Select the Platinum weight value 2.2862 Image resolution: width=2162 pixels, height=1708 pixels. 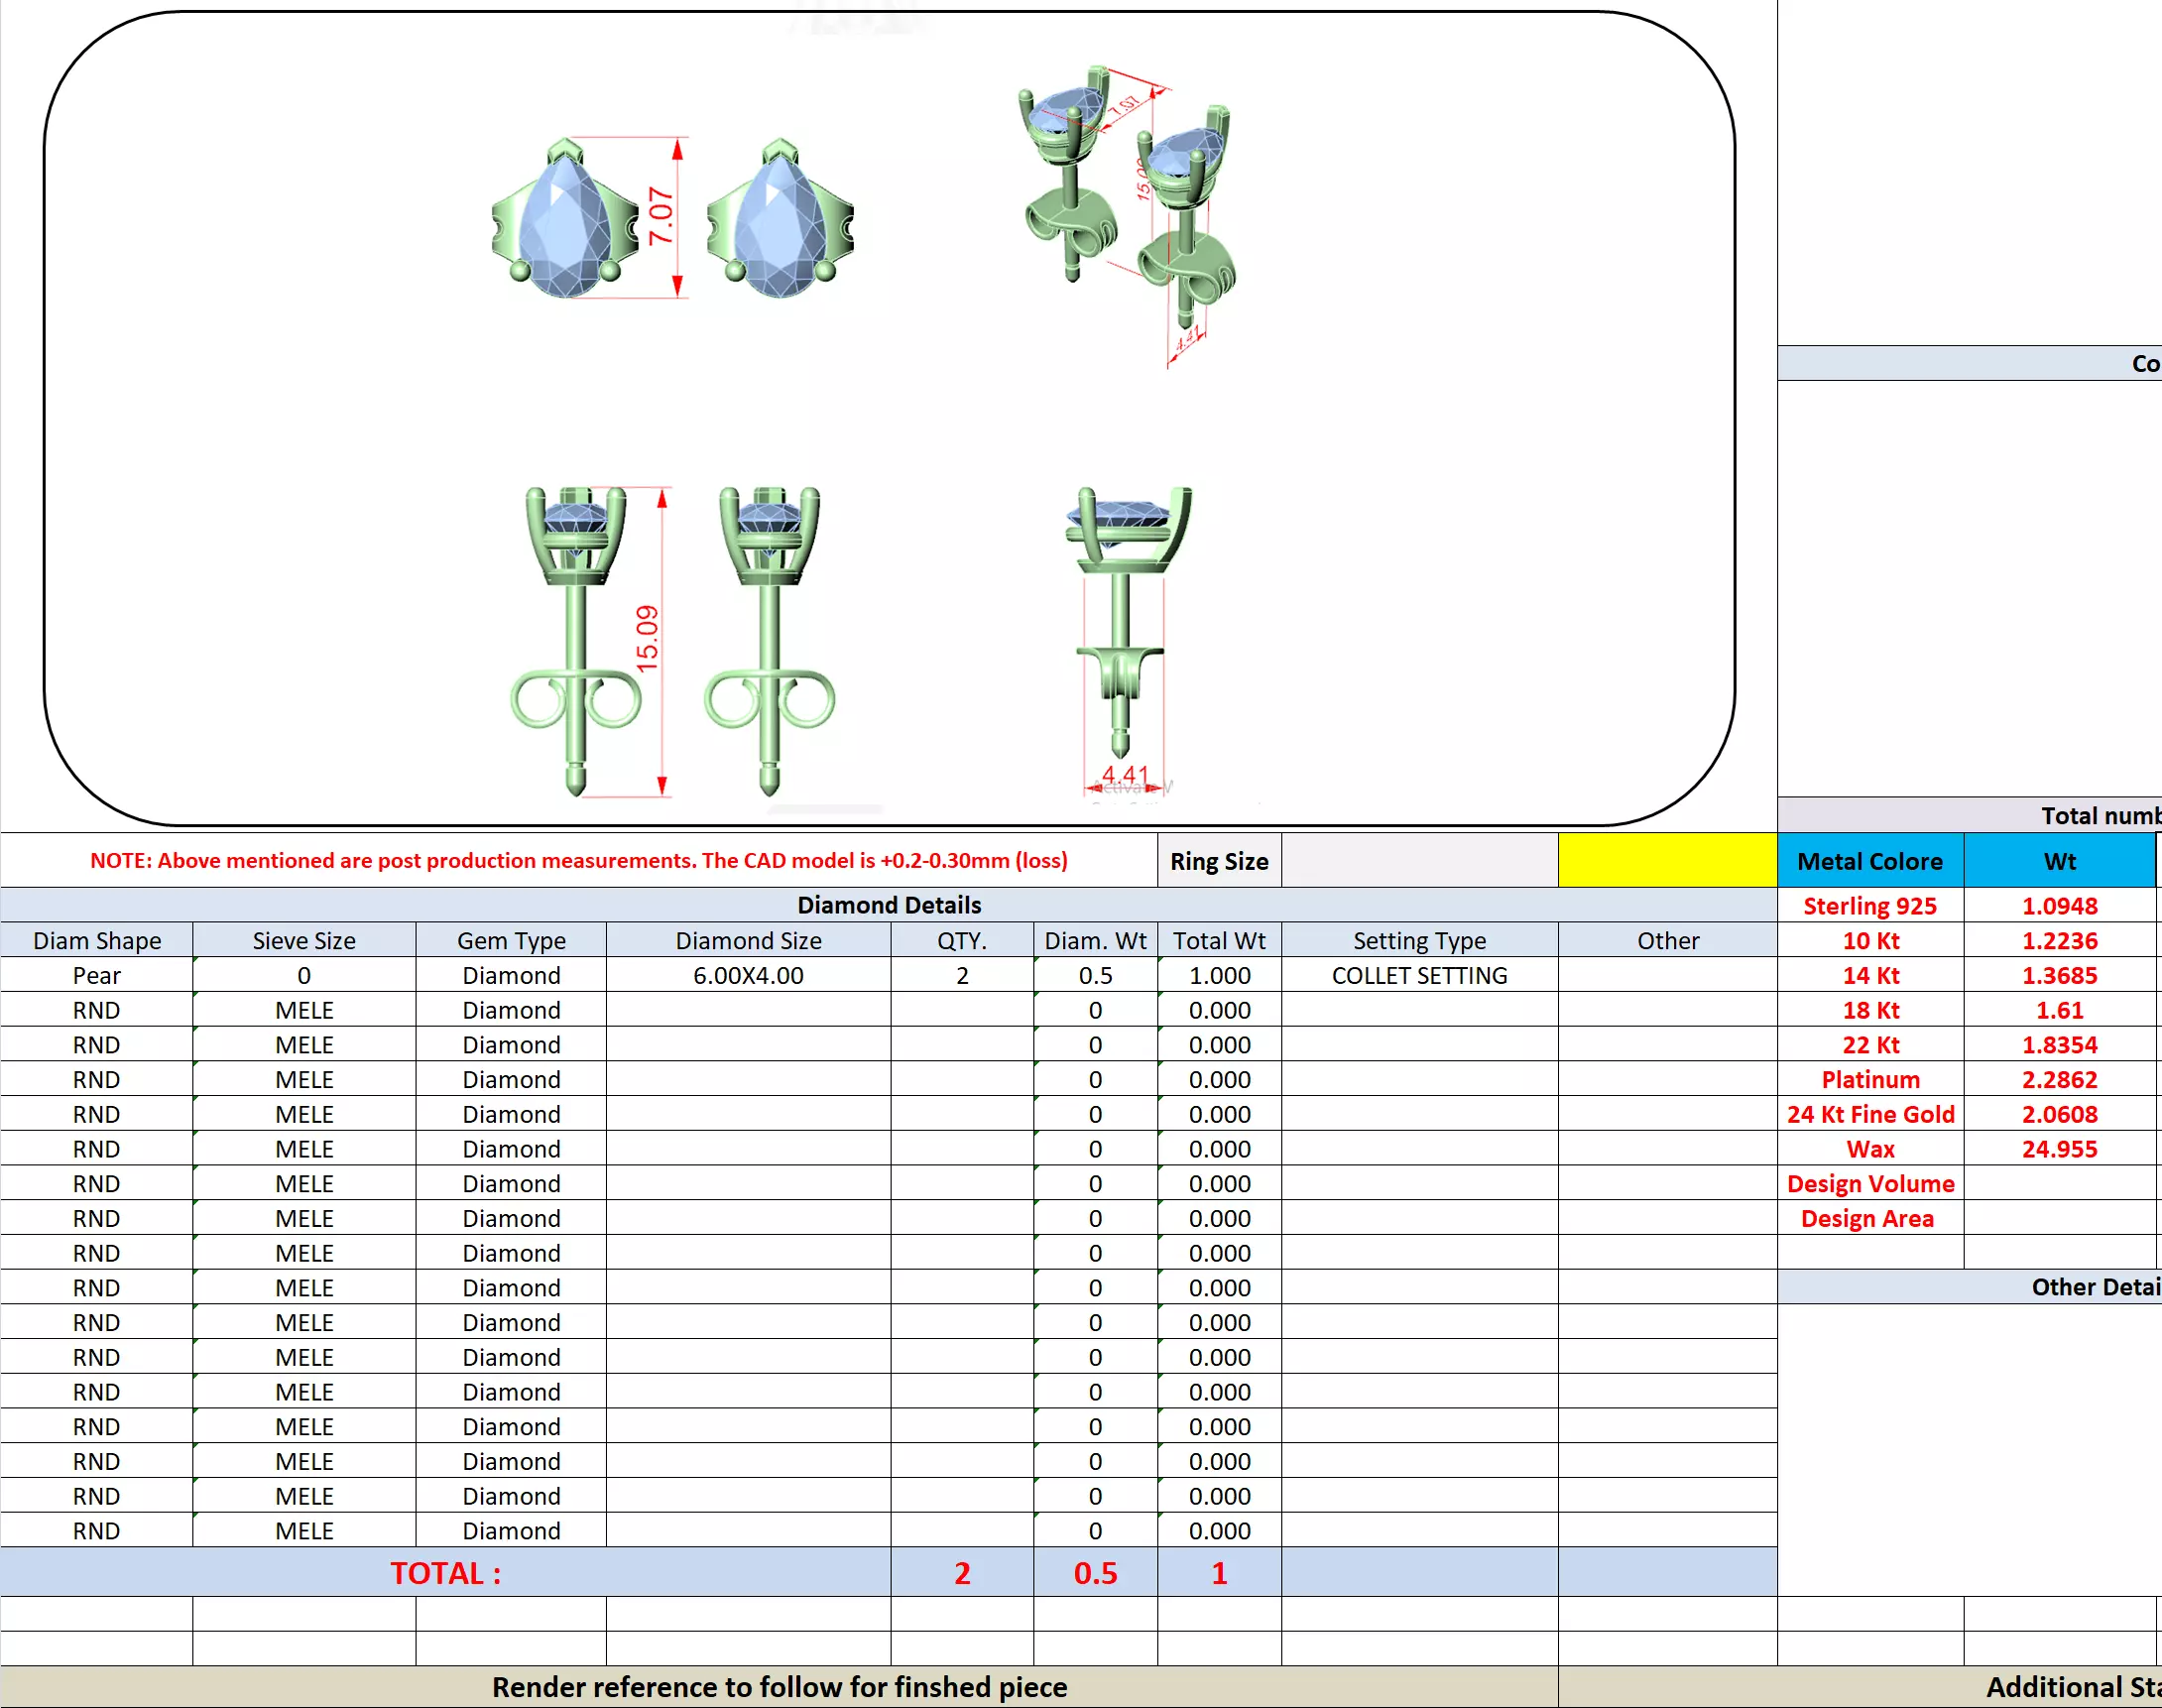click(2059, 1080)
